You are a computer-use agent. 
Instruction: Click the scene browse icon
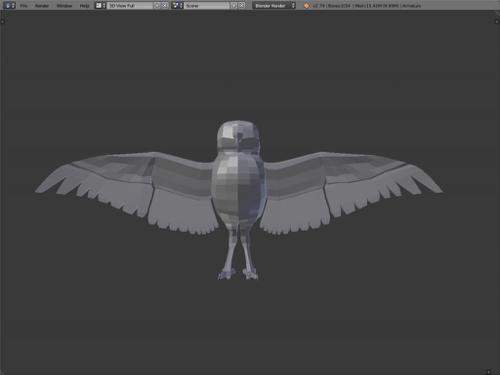click(x=177, y=6)
